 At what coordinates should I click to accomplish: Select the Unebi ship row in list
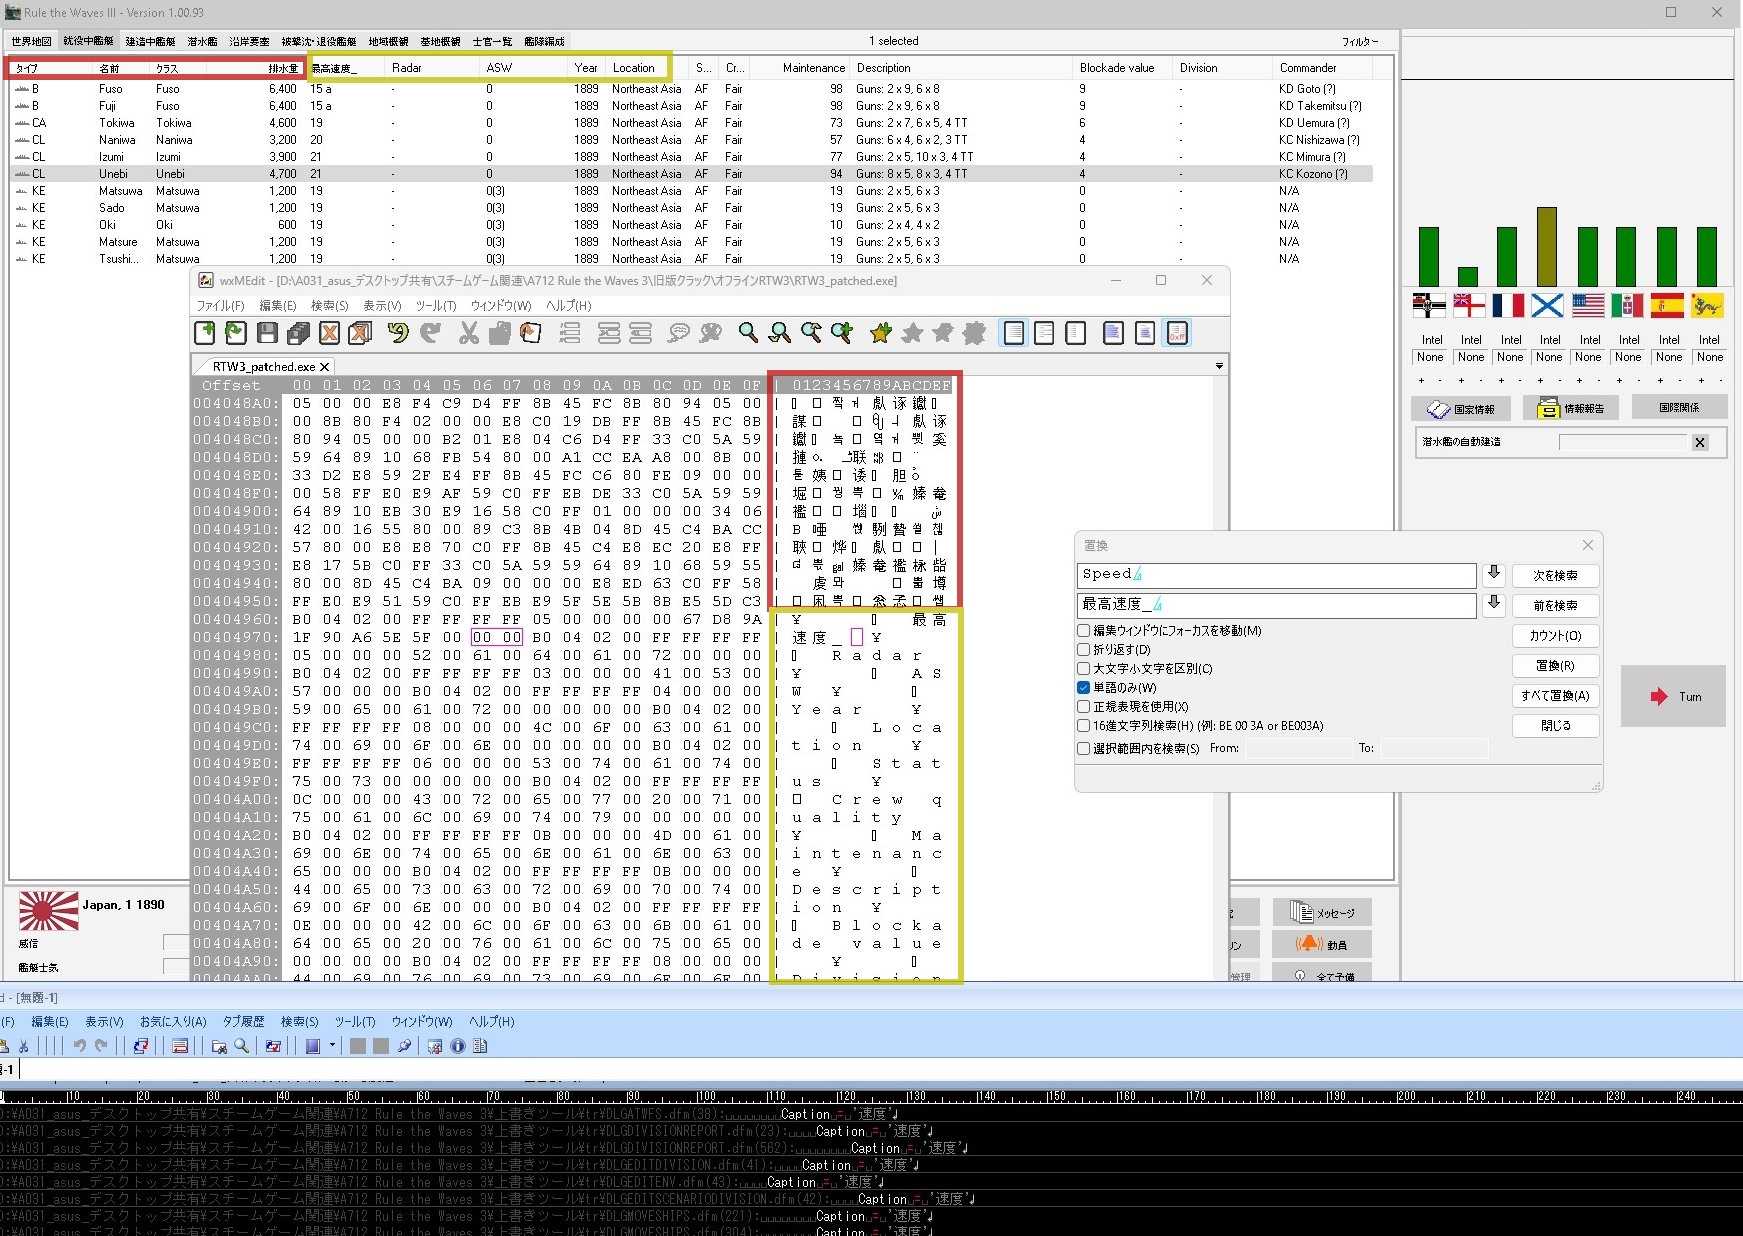point(113,174)
